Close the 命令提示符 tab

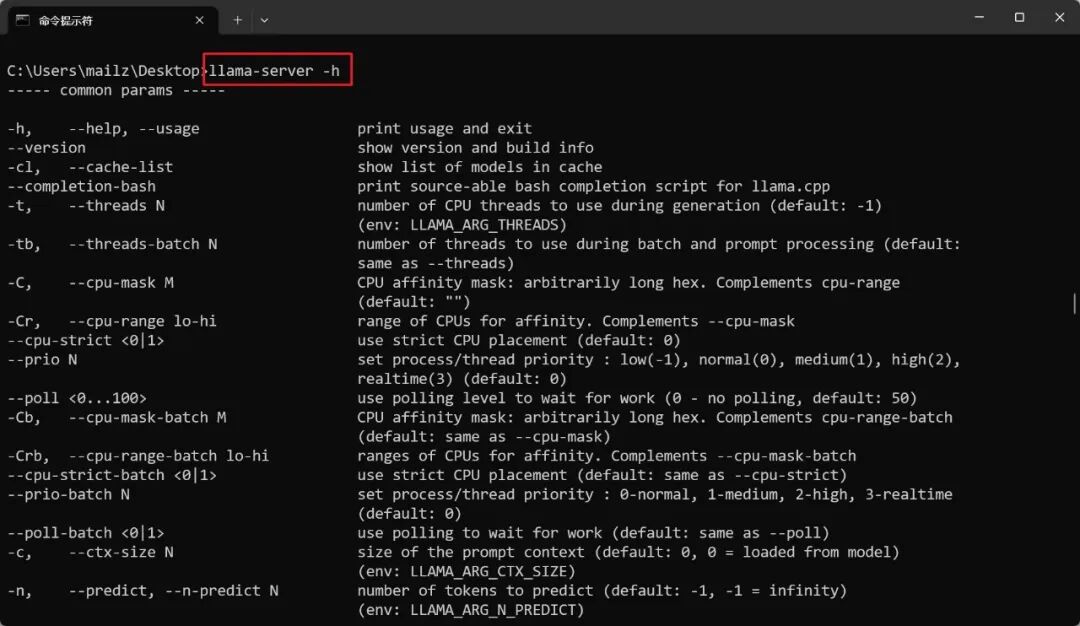coord(199,20)
